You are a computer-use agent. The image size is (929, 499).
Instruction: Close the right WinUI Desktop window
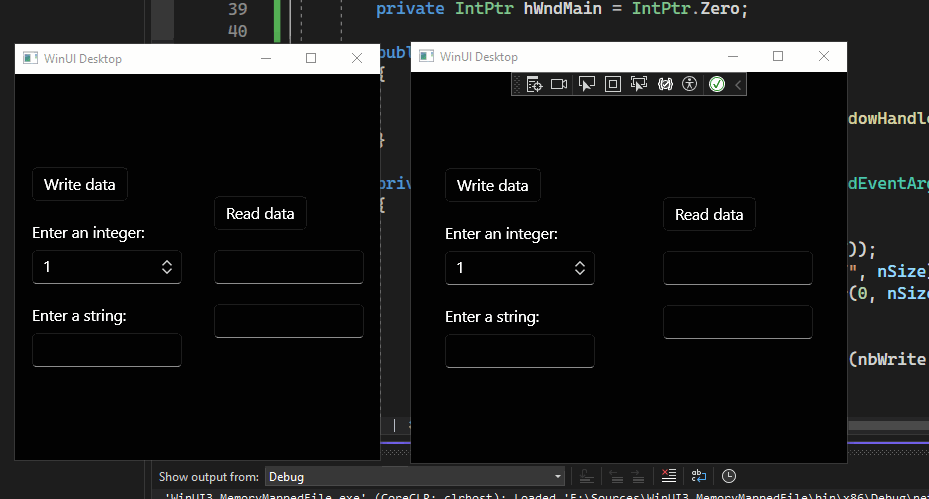[x=824, y=56]
